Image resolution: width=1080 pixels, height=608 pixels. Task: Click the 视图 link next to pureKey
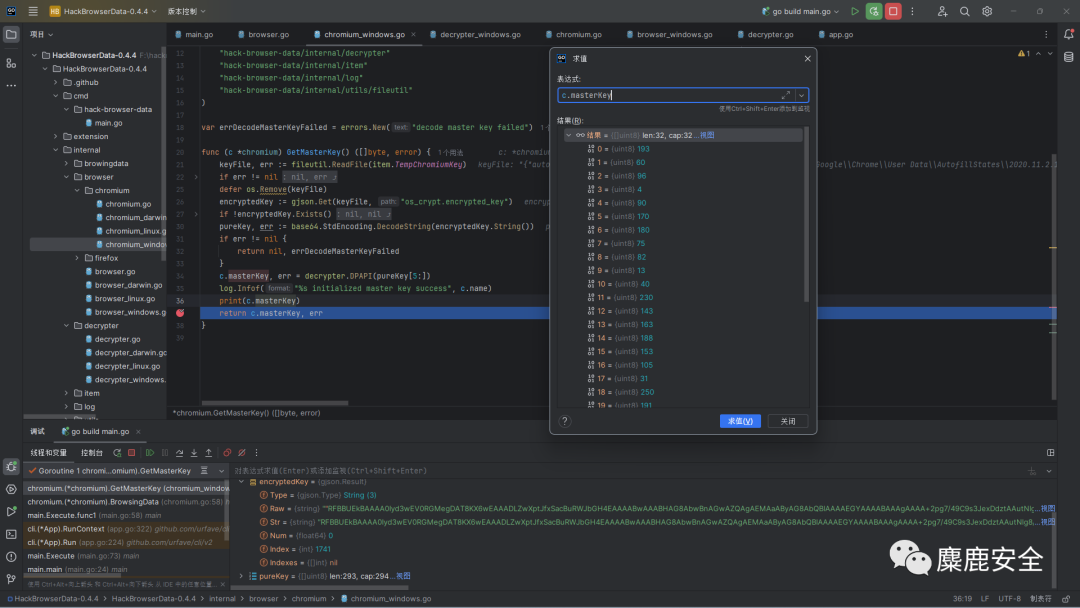pyautogui.click(x=403, y=576)
